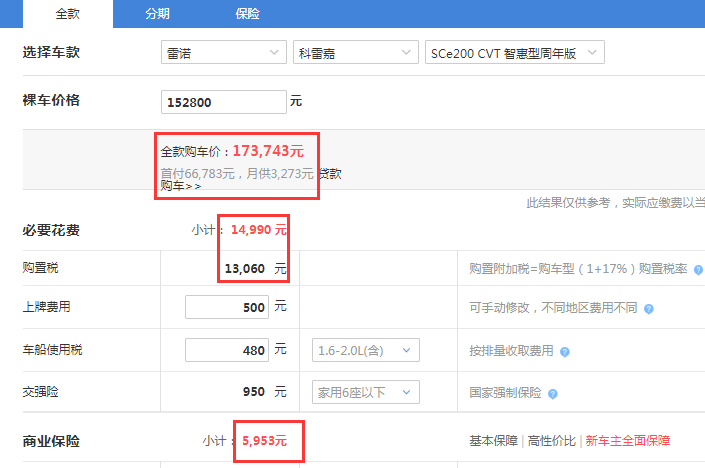Click the 交强险 value 950
The width and height of the screenshot is (705, 468).
[254, 392]
